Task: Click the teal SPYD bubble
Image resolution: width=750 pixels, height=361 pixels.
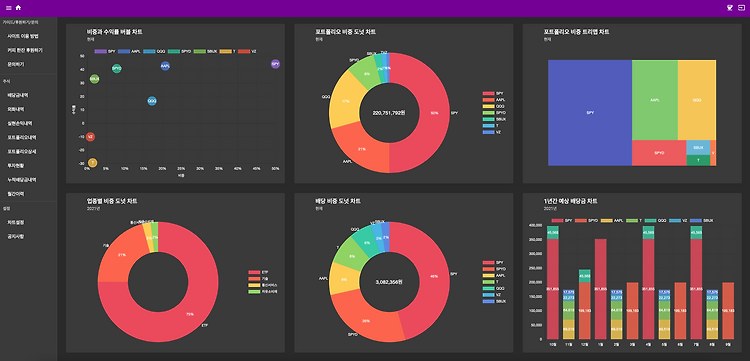Action: tap(116, 68)
